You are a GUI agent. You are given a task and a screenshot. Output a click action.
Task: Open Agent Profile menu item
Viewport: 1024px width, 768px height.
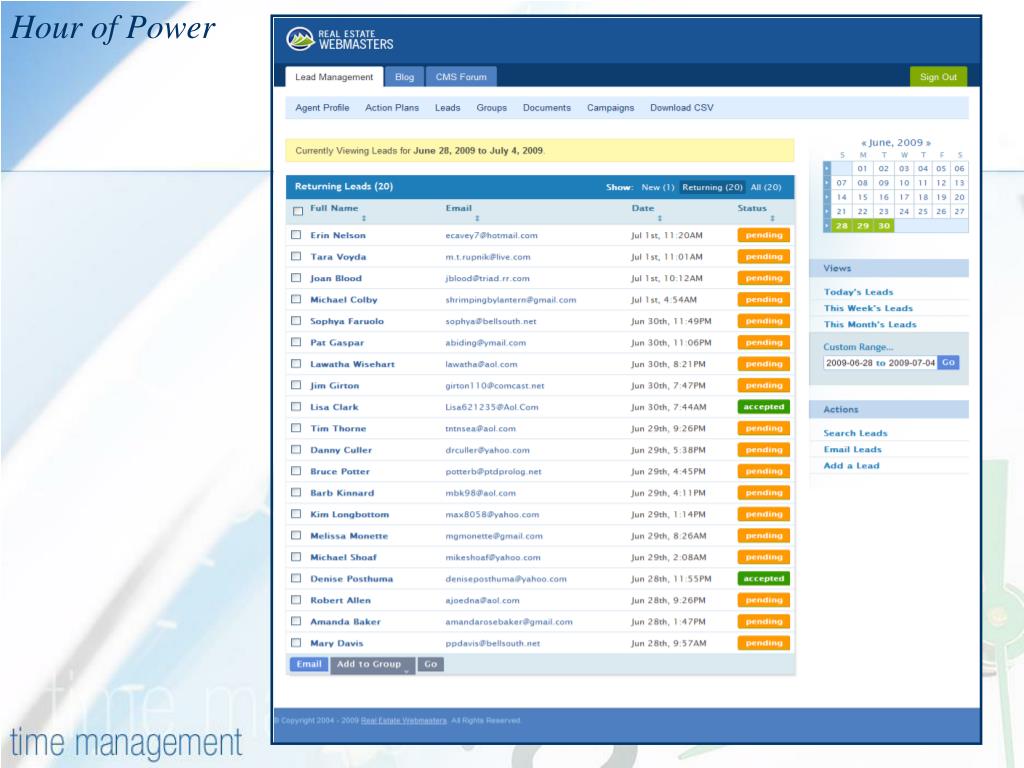[322, 108]
